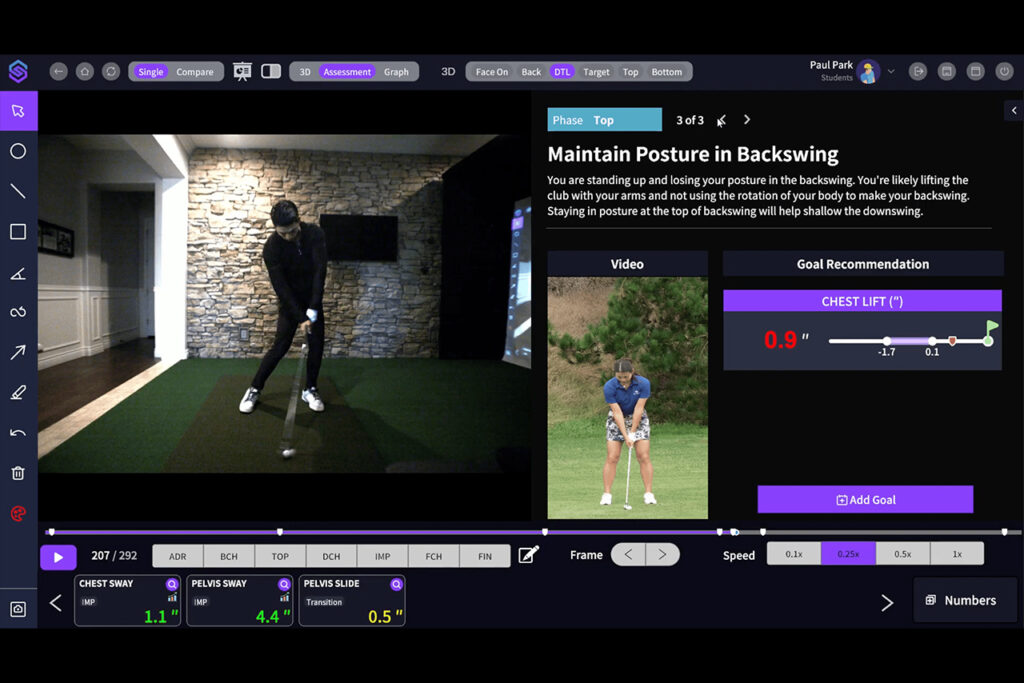Click the save icon next to log out

pos(947,71)
